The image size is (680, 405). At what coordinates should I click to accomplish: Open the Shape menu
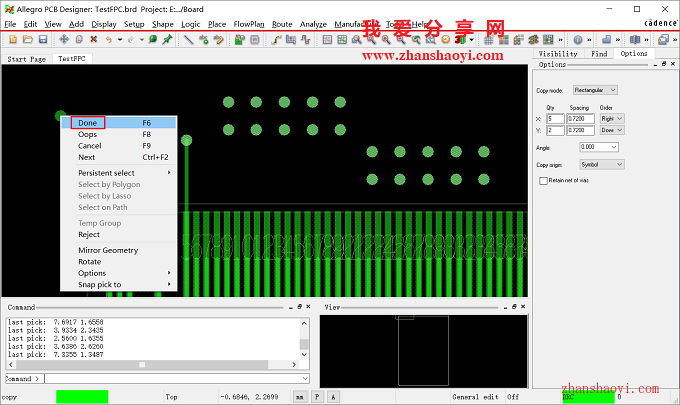163,24
